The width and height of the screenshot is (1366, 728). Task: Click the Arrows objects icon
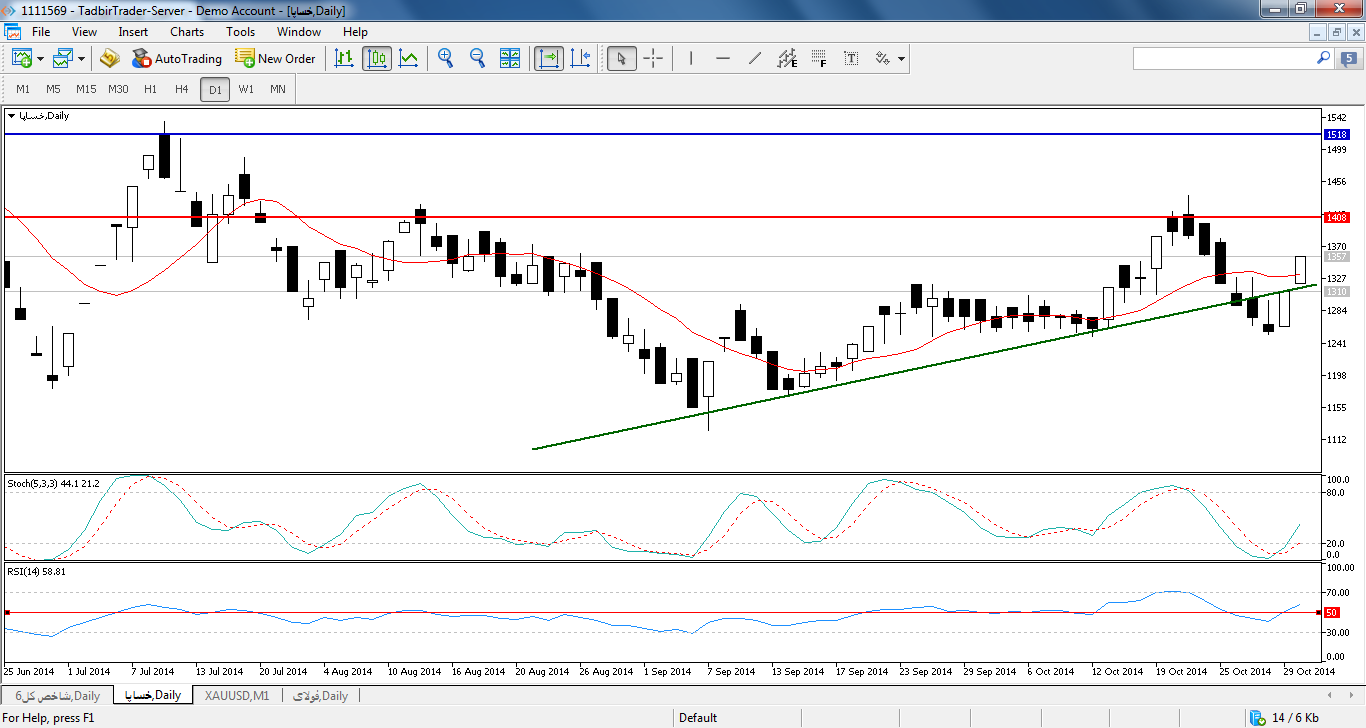[x=883, y=58]
